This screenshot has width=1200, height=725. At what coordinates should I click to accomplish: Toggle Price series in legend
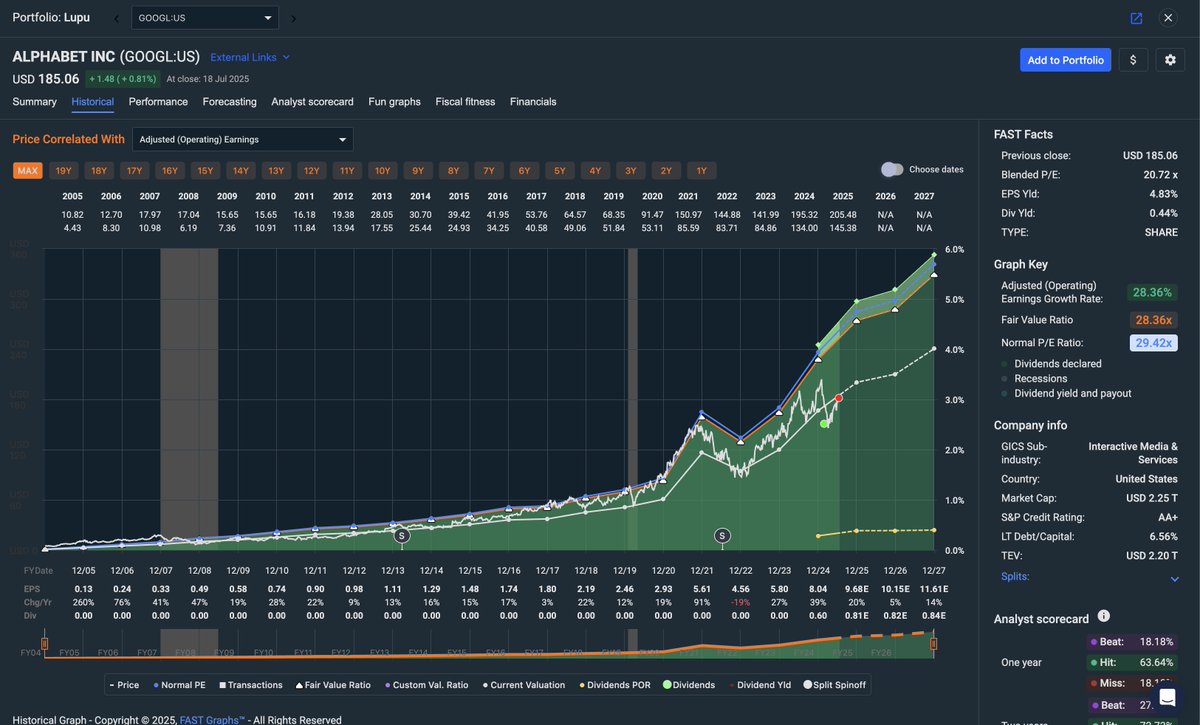[x=125, y=685]
